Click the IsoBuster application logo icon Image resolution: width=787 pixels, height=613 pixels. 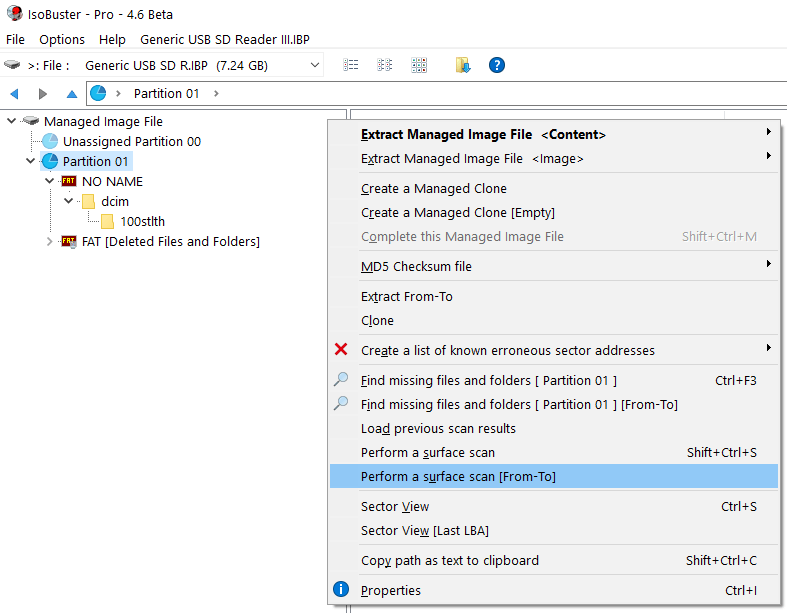pyautogui.click(x=15, y=14)
